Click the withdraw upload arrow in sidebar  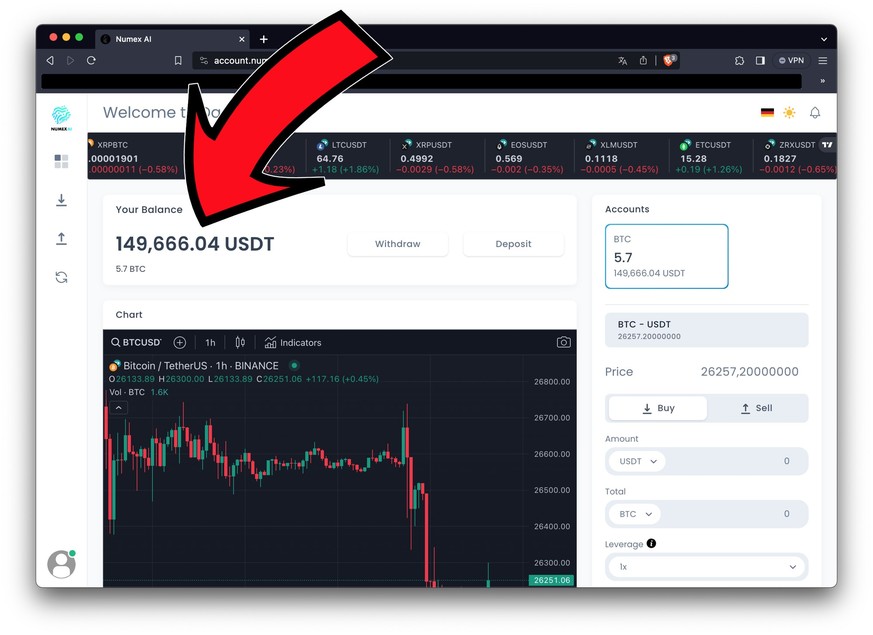pyautogui.click(x=61, y=239)
